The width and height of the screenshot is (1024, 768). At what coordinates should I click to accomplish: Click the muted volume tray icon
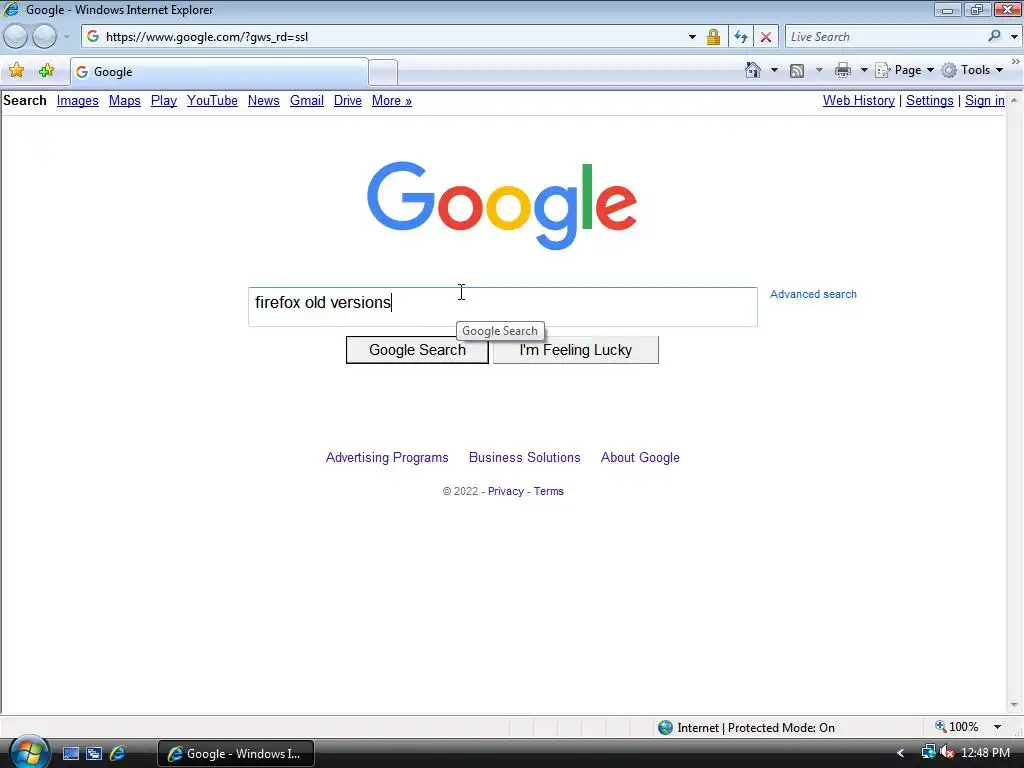click(x=947, y=753)
